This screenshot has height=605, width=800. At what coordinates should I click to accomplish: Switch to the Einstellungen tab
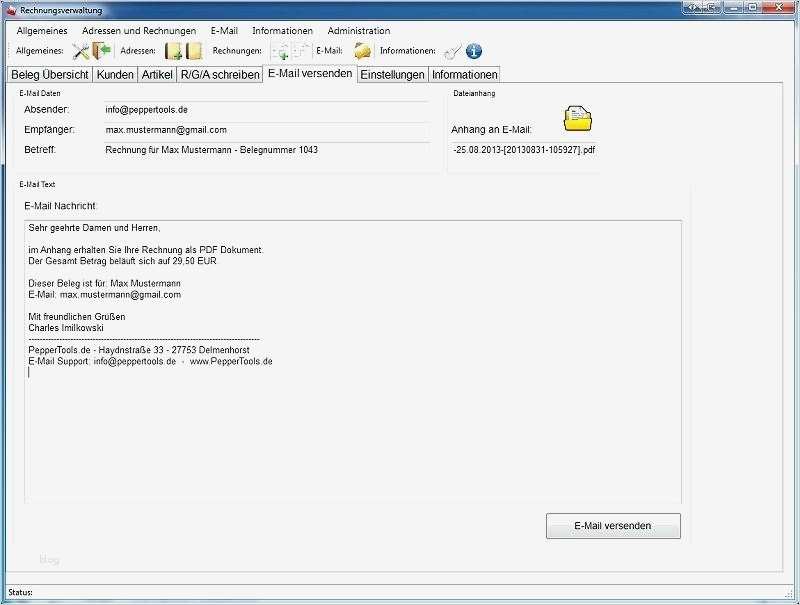click(x=392, y=73)
